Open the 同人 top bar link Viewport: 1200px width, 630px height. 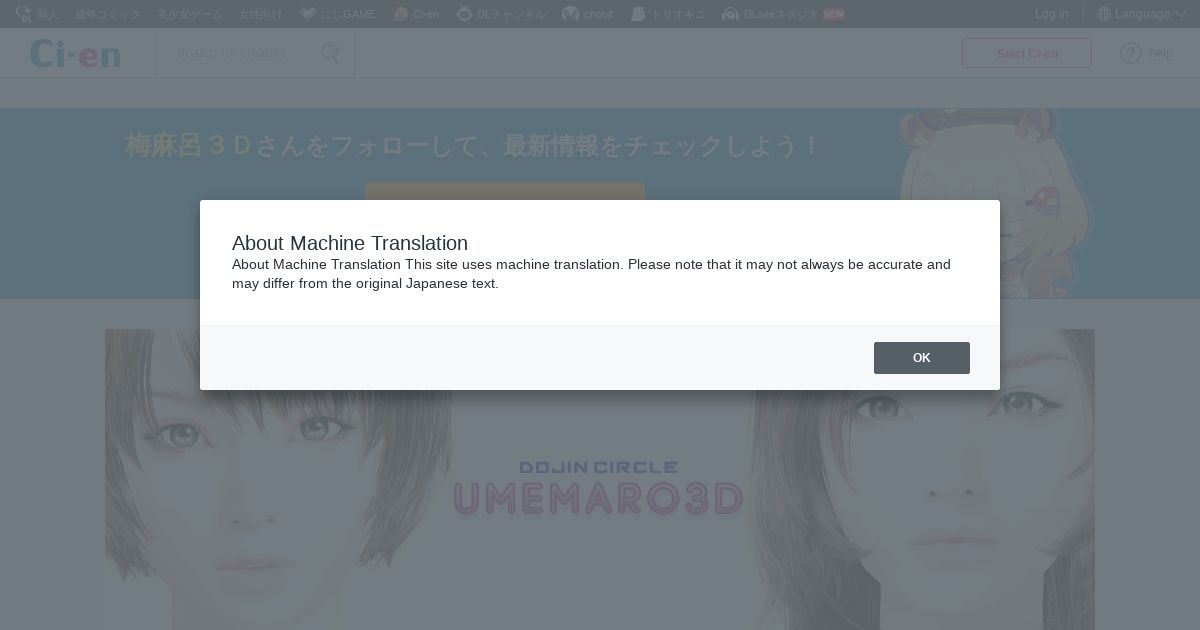tap(47, 14)
